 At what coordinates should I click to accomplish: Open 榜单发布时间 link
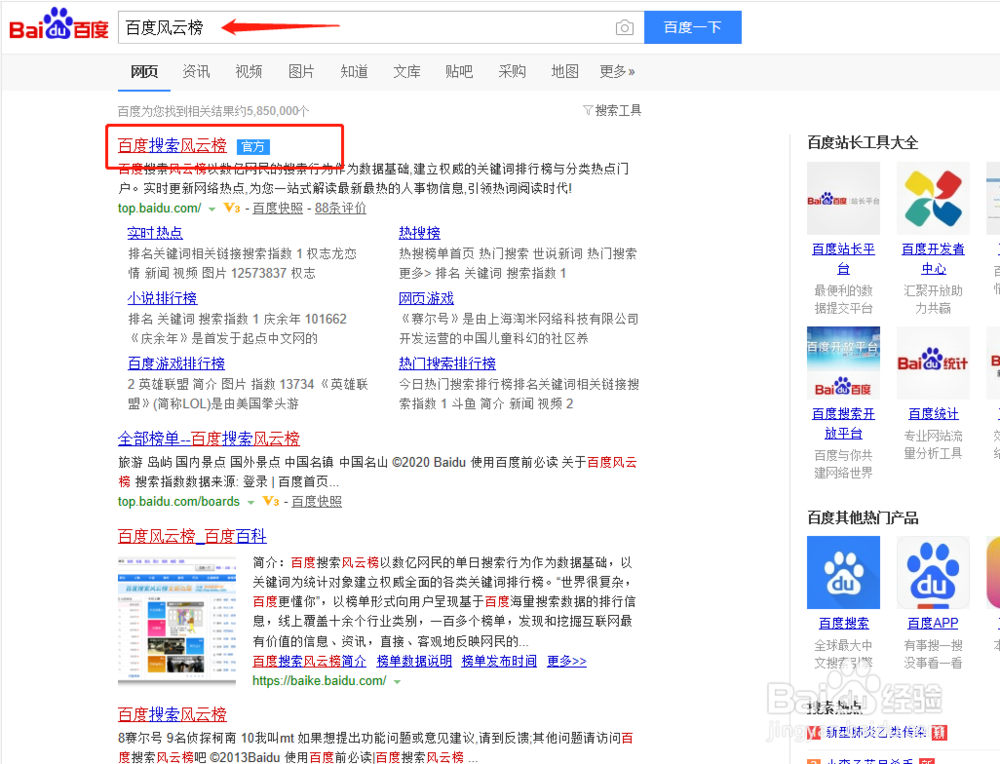499,661
